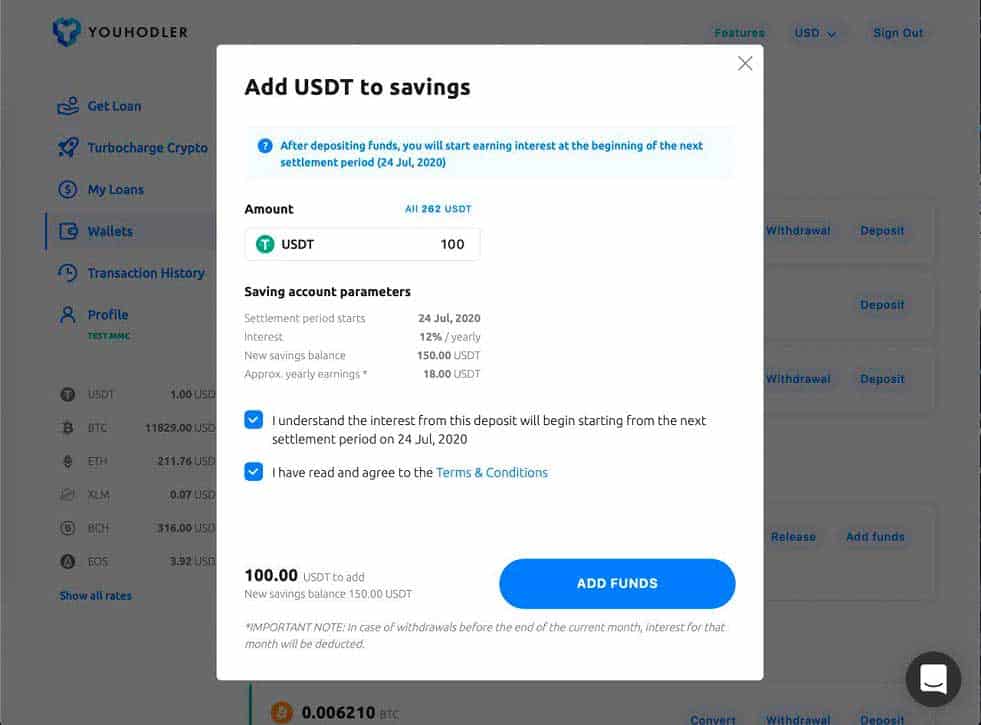Click Sign Out in the header

pos(898,33)
